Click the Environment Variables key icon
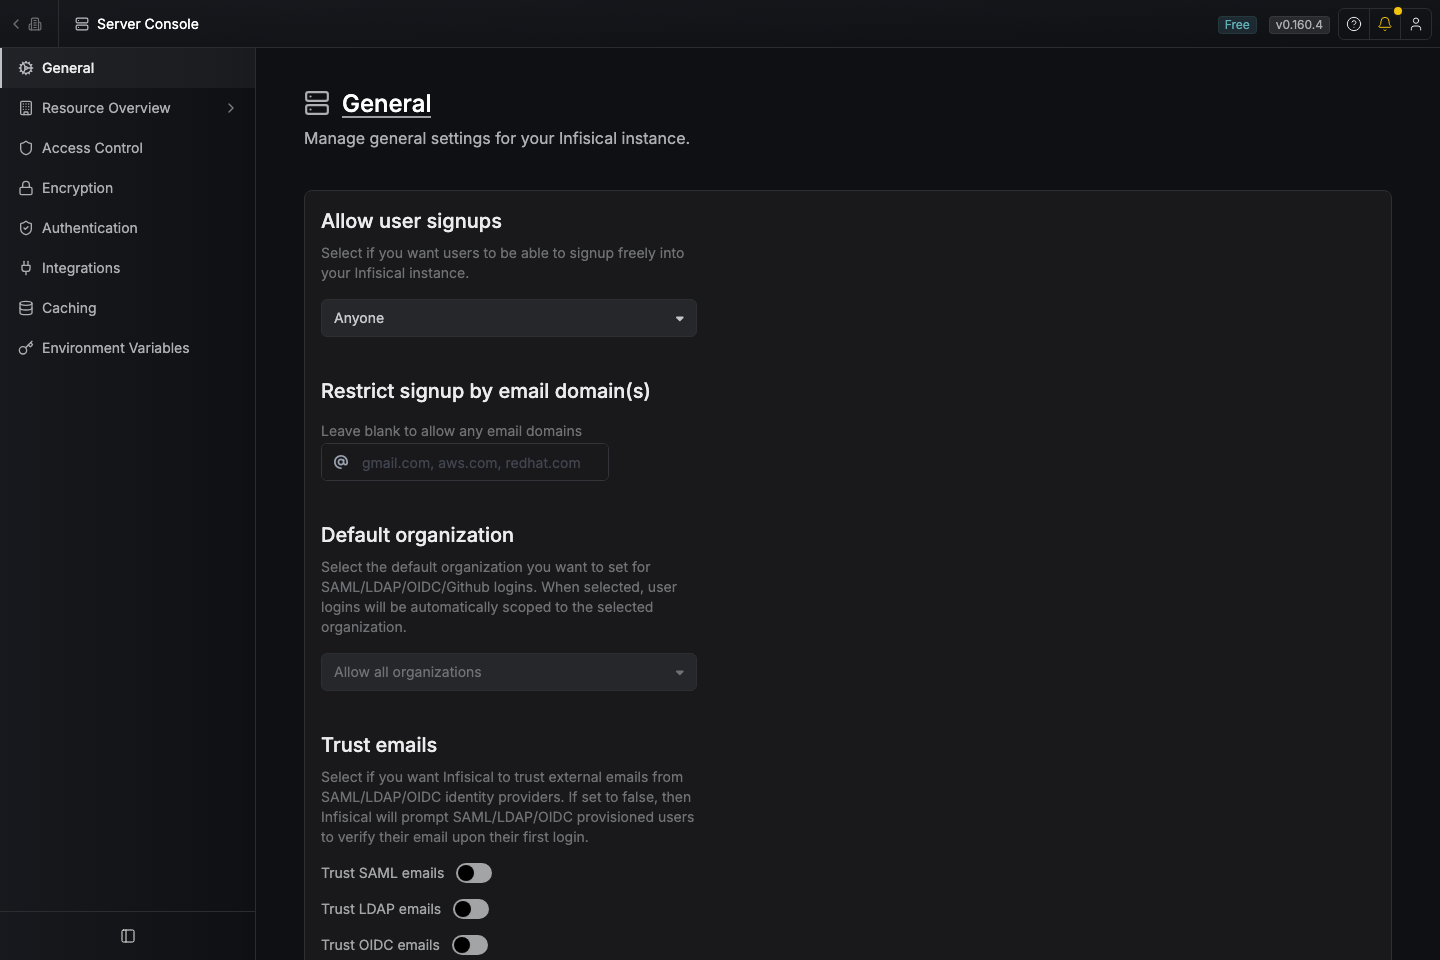Image resolution: width=1440 pixels, height=960 pixels. [26, 348]
